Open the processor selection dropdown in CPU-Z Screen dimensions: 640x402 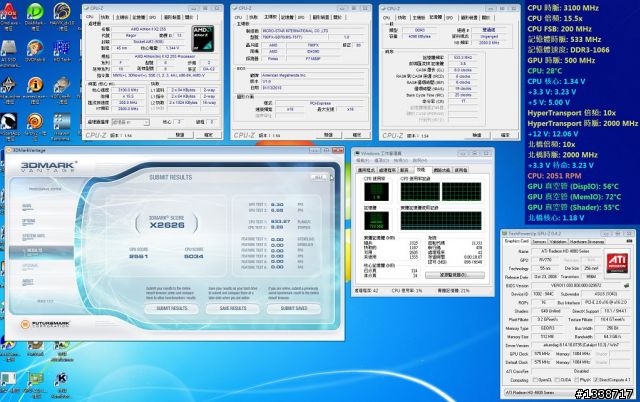[x=131, y=122]
